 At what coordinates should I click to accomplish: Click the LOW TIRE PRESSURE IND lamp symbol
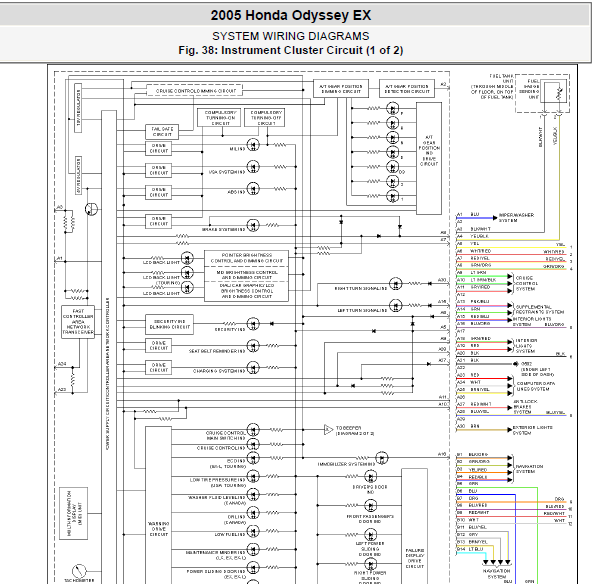click(253, 476)
